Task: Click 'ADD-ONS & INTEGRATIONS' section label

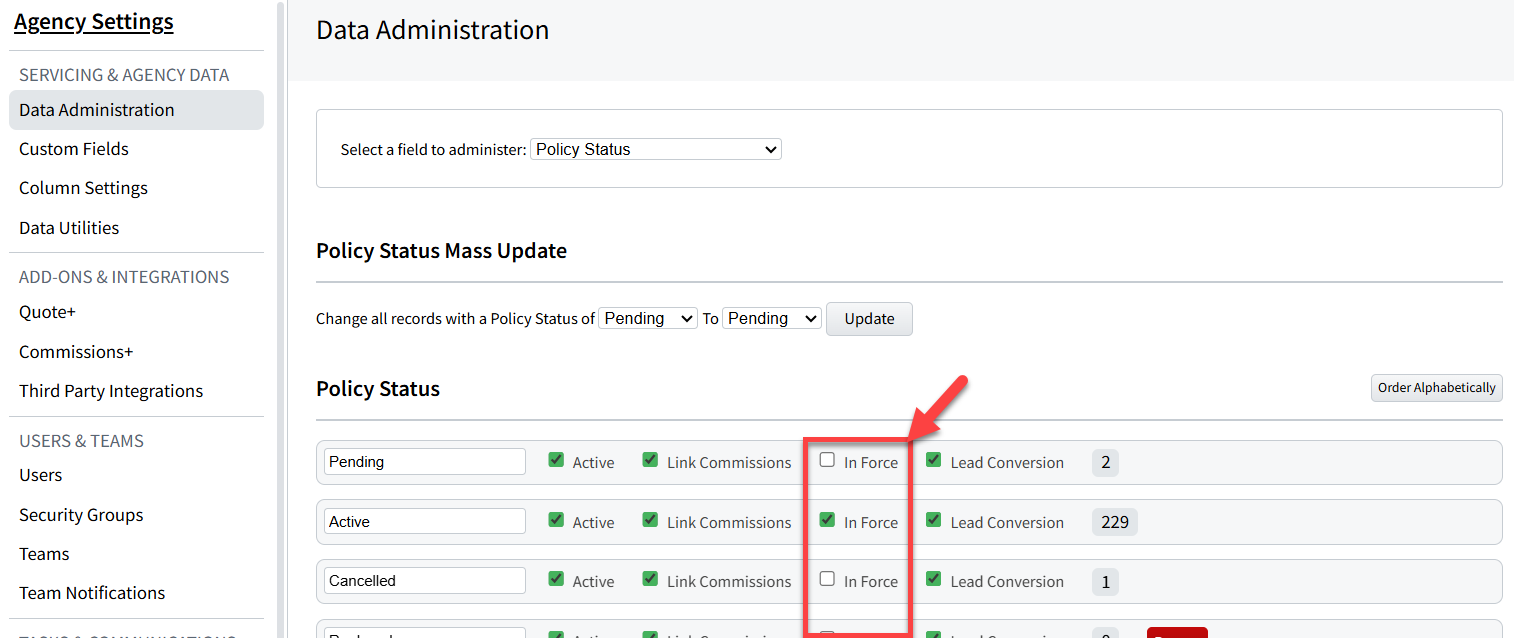Action: point(124,277)
